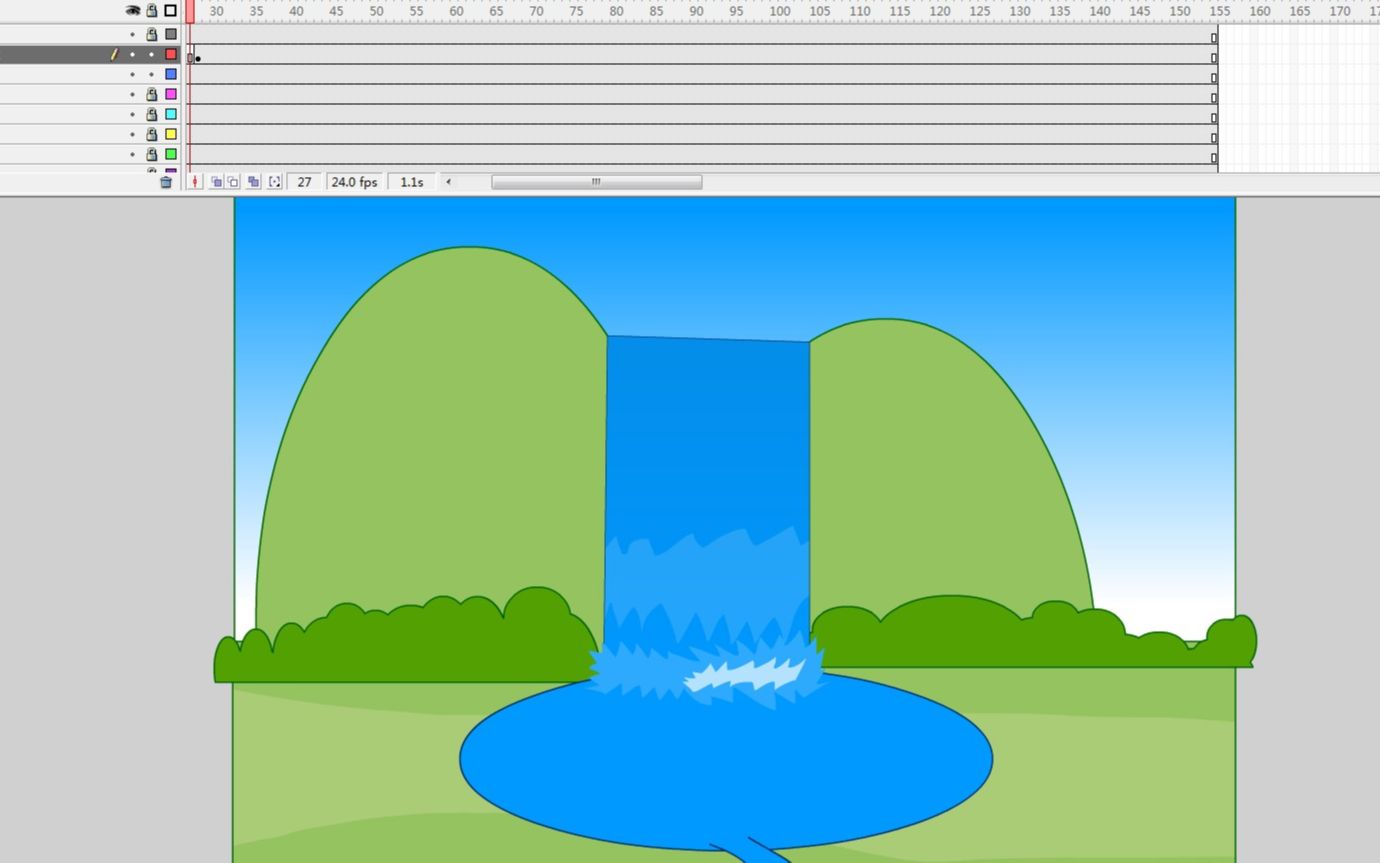Select the white splash highlight at waterfall base

pyautogui.click(x=743, y=675)
